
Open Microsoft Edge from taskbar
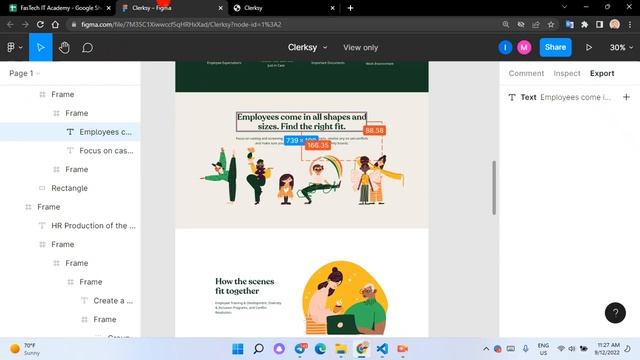pos(320,349)
